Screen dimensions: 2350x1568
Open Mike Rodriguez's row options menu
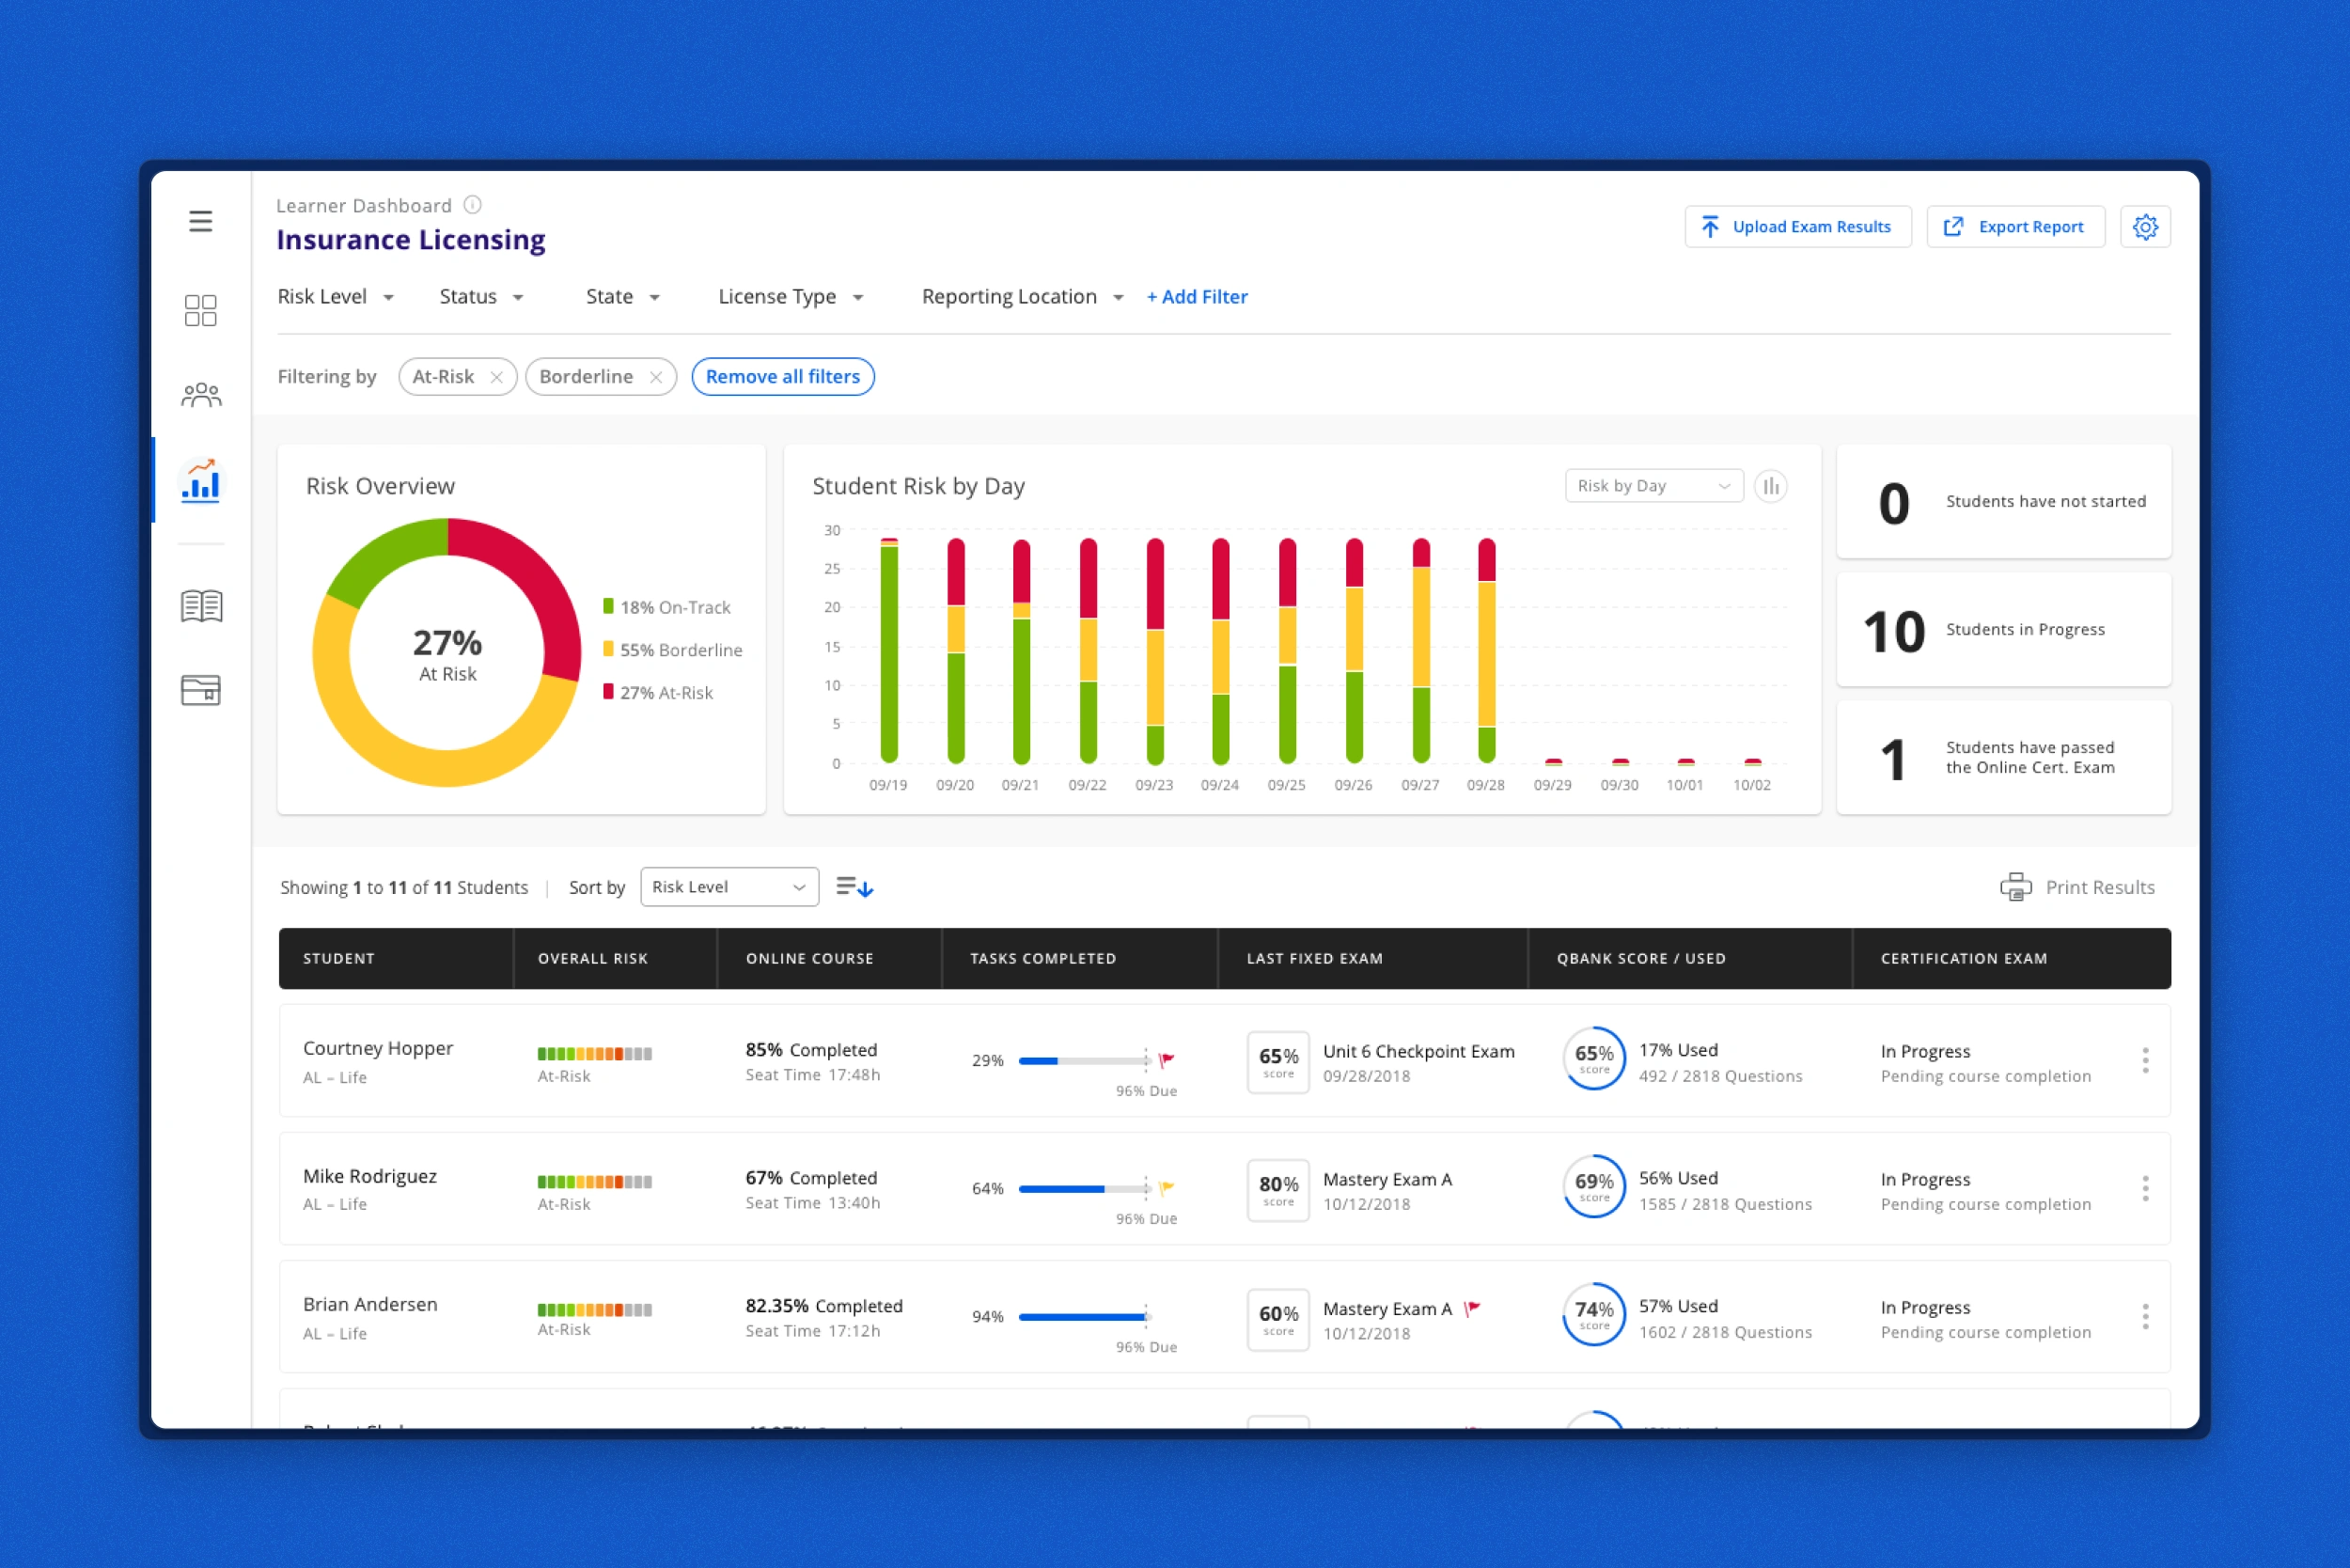coord(2144,1188)
